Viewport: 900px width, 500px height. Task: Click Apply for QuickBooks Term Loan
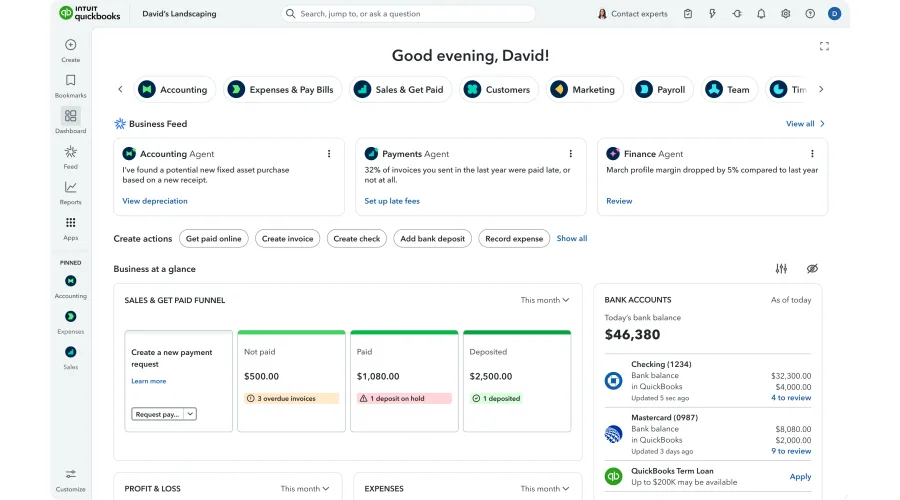800,476
